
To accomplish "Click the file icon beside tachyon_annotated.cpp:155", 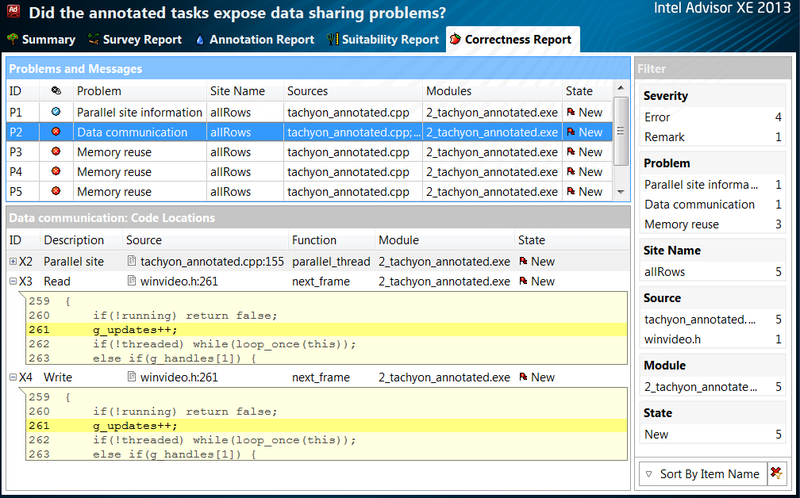I will (132, 261).
